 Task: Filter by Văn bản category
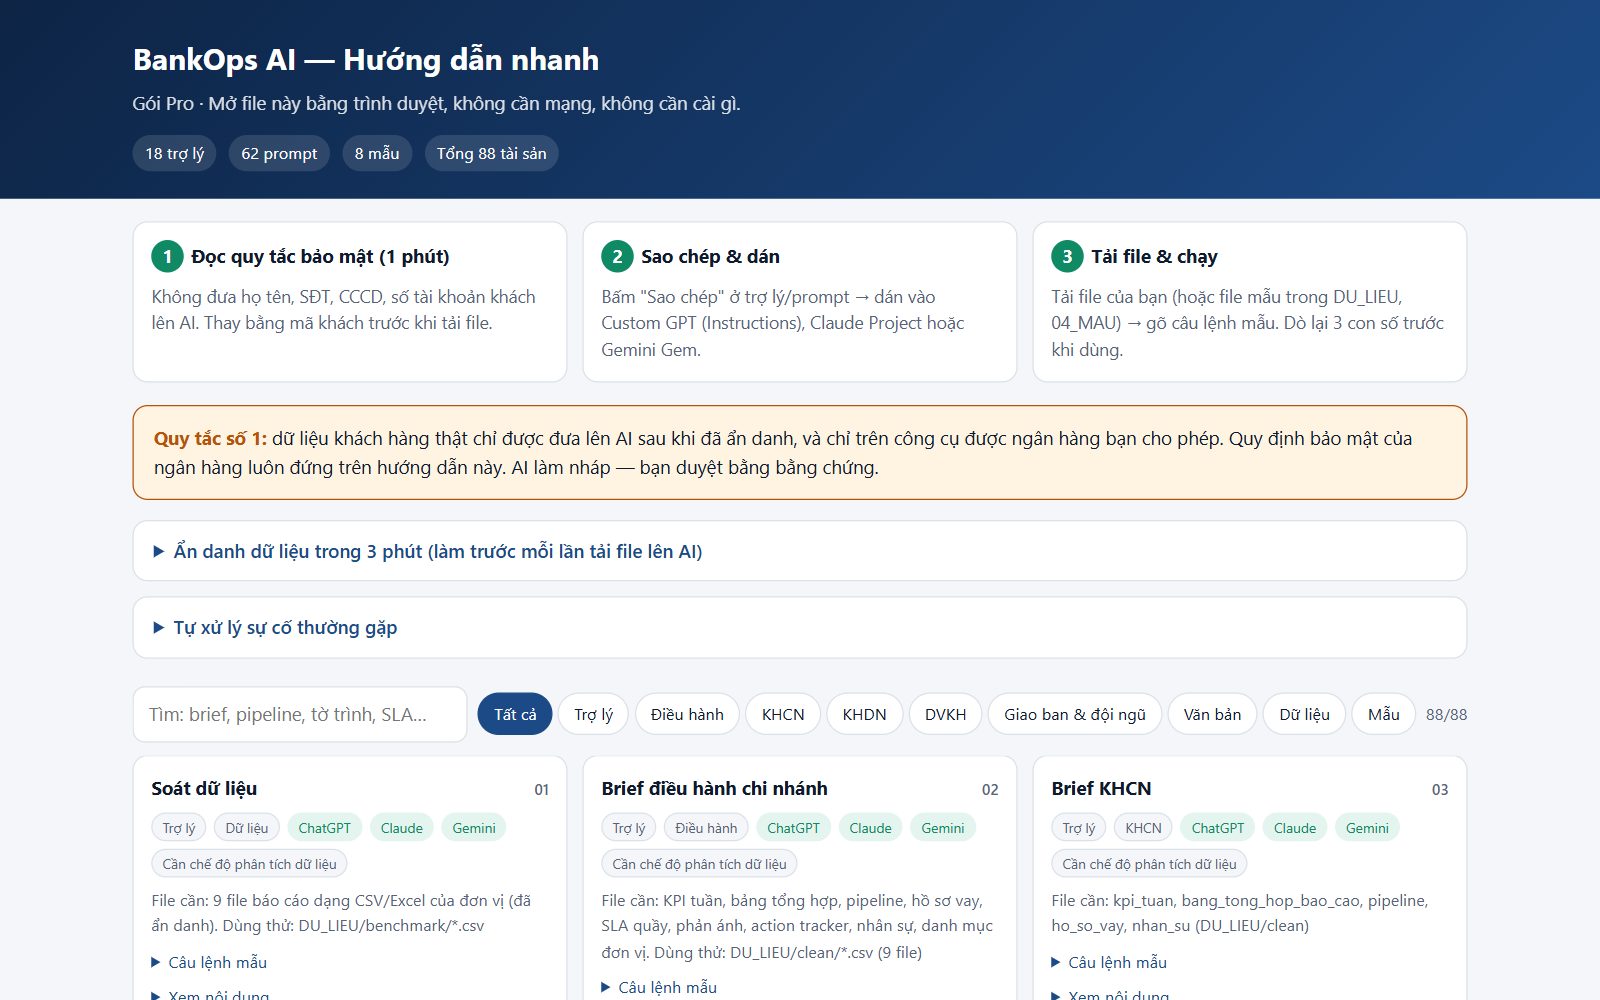coord(1212,714)
